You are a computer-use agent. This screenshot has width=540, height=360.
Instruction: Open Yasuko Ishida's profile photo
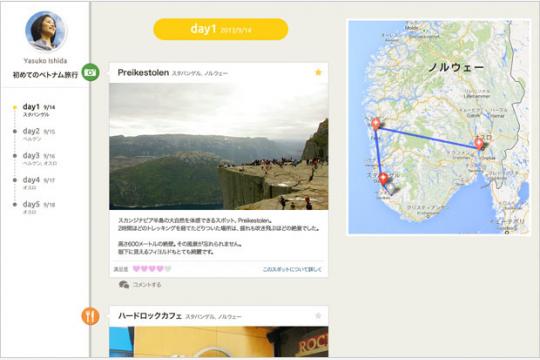click(45, 31)
